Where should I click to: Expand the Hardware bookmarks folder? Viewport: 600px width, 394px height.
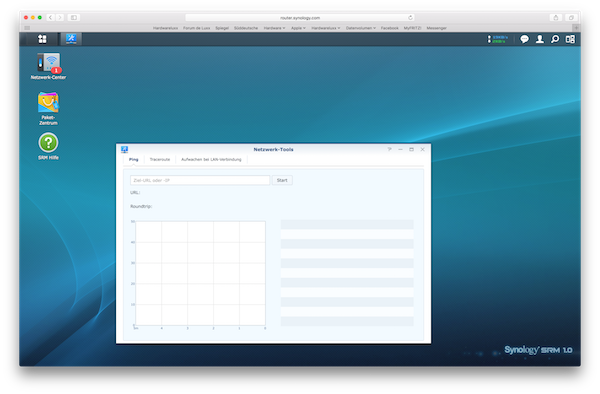click(x=274, y=28)
